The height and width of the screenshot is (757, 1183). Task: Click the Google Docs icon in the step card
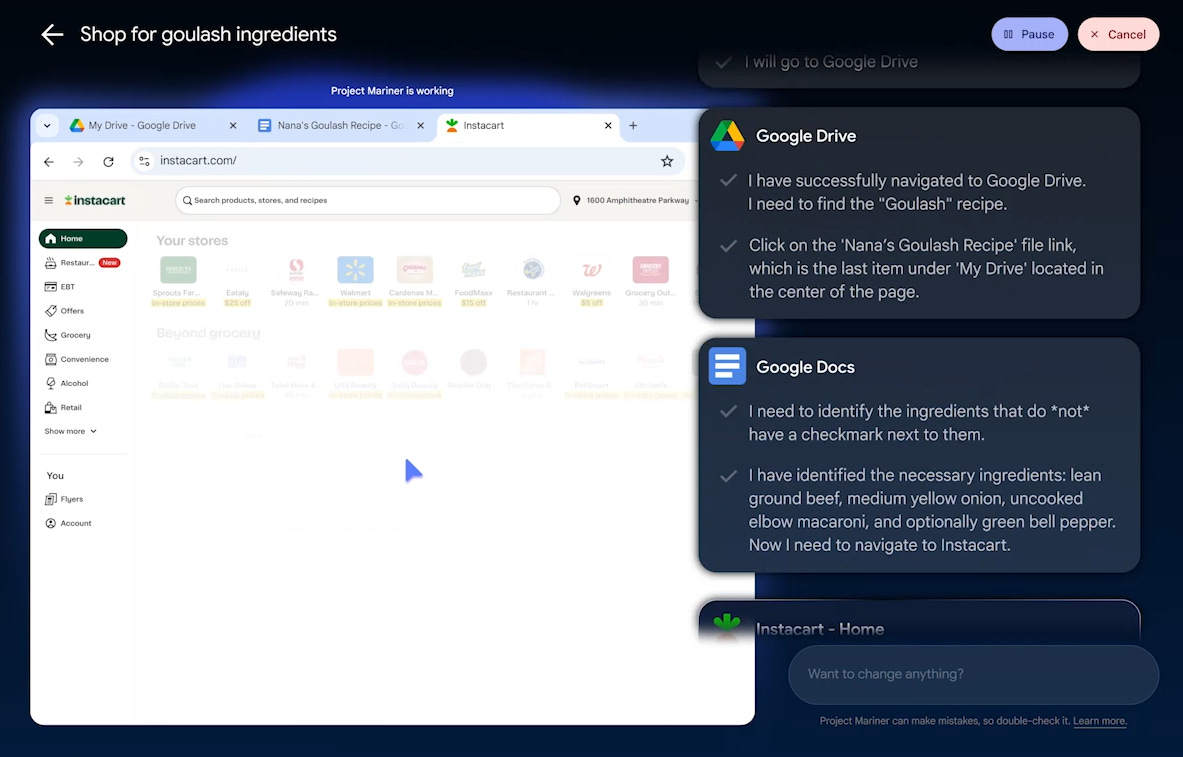tap(727, 366)
